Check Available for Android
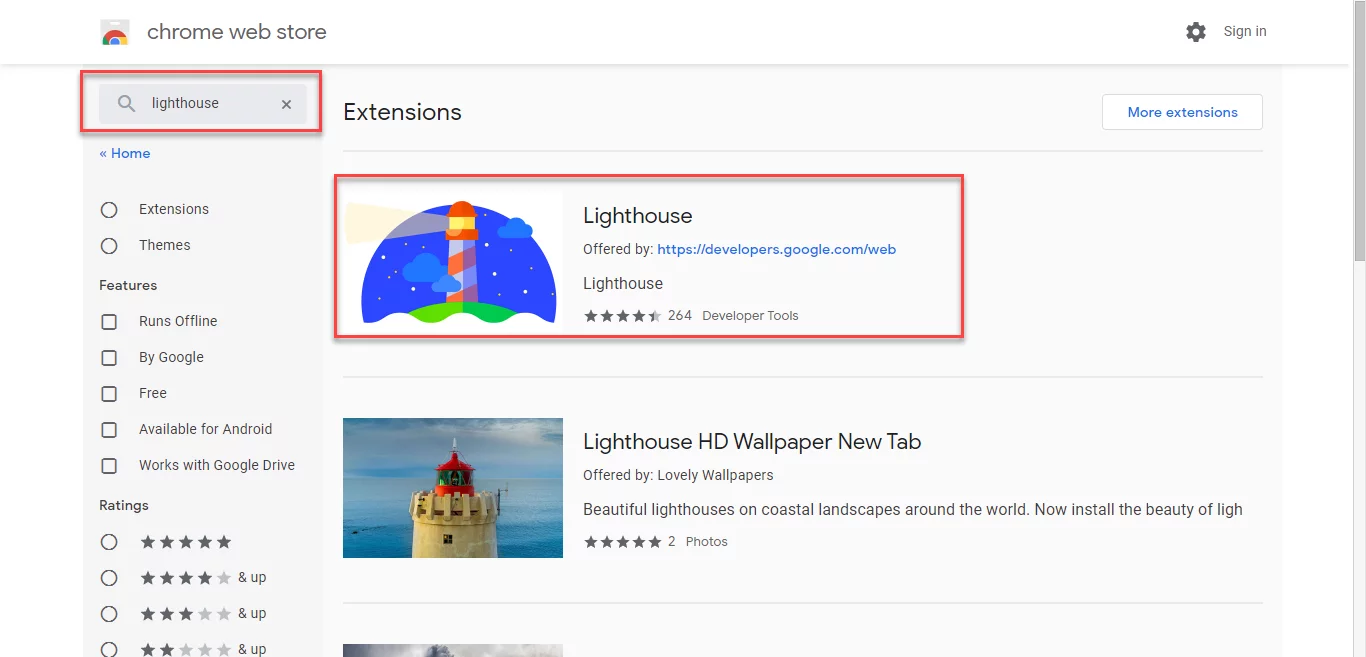Viewport: 1366px width, 657px height. (x=109, y=429)
